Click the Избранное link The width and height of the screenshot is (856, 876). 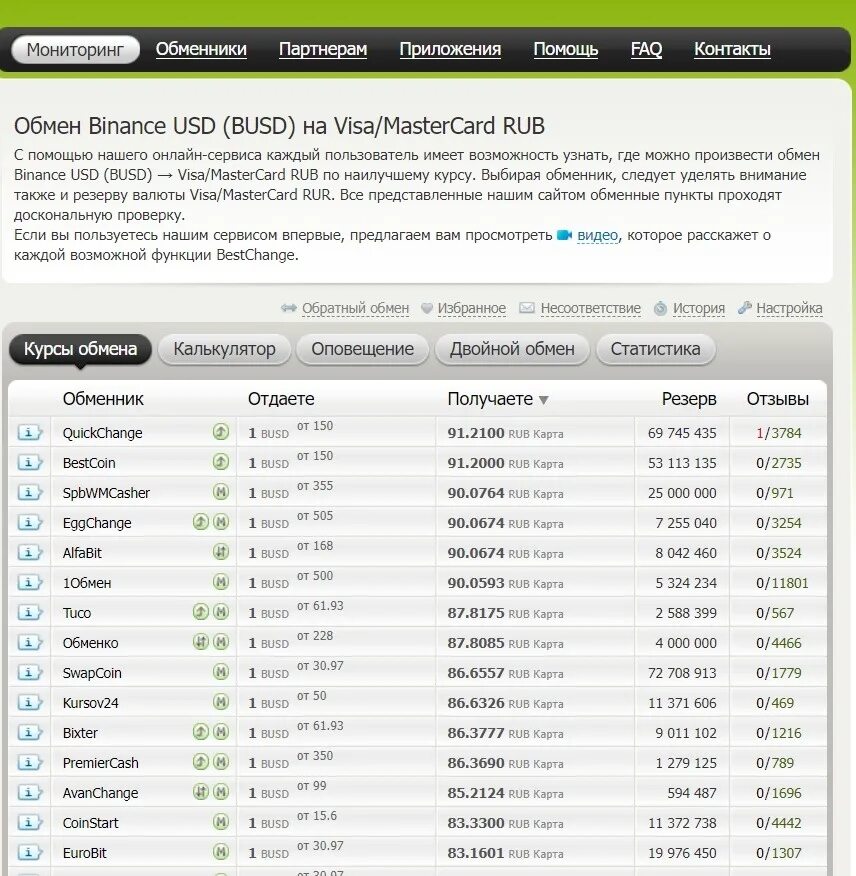tap(472, 308)
